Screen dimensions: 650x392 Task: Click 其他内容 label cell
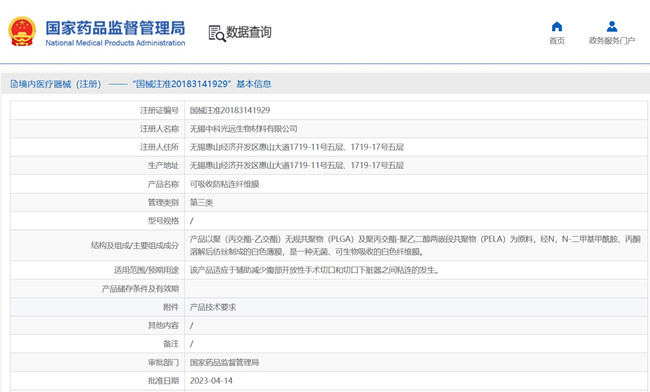pos(97,325)
